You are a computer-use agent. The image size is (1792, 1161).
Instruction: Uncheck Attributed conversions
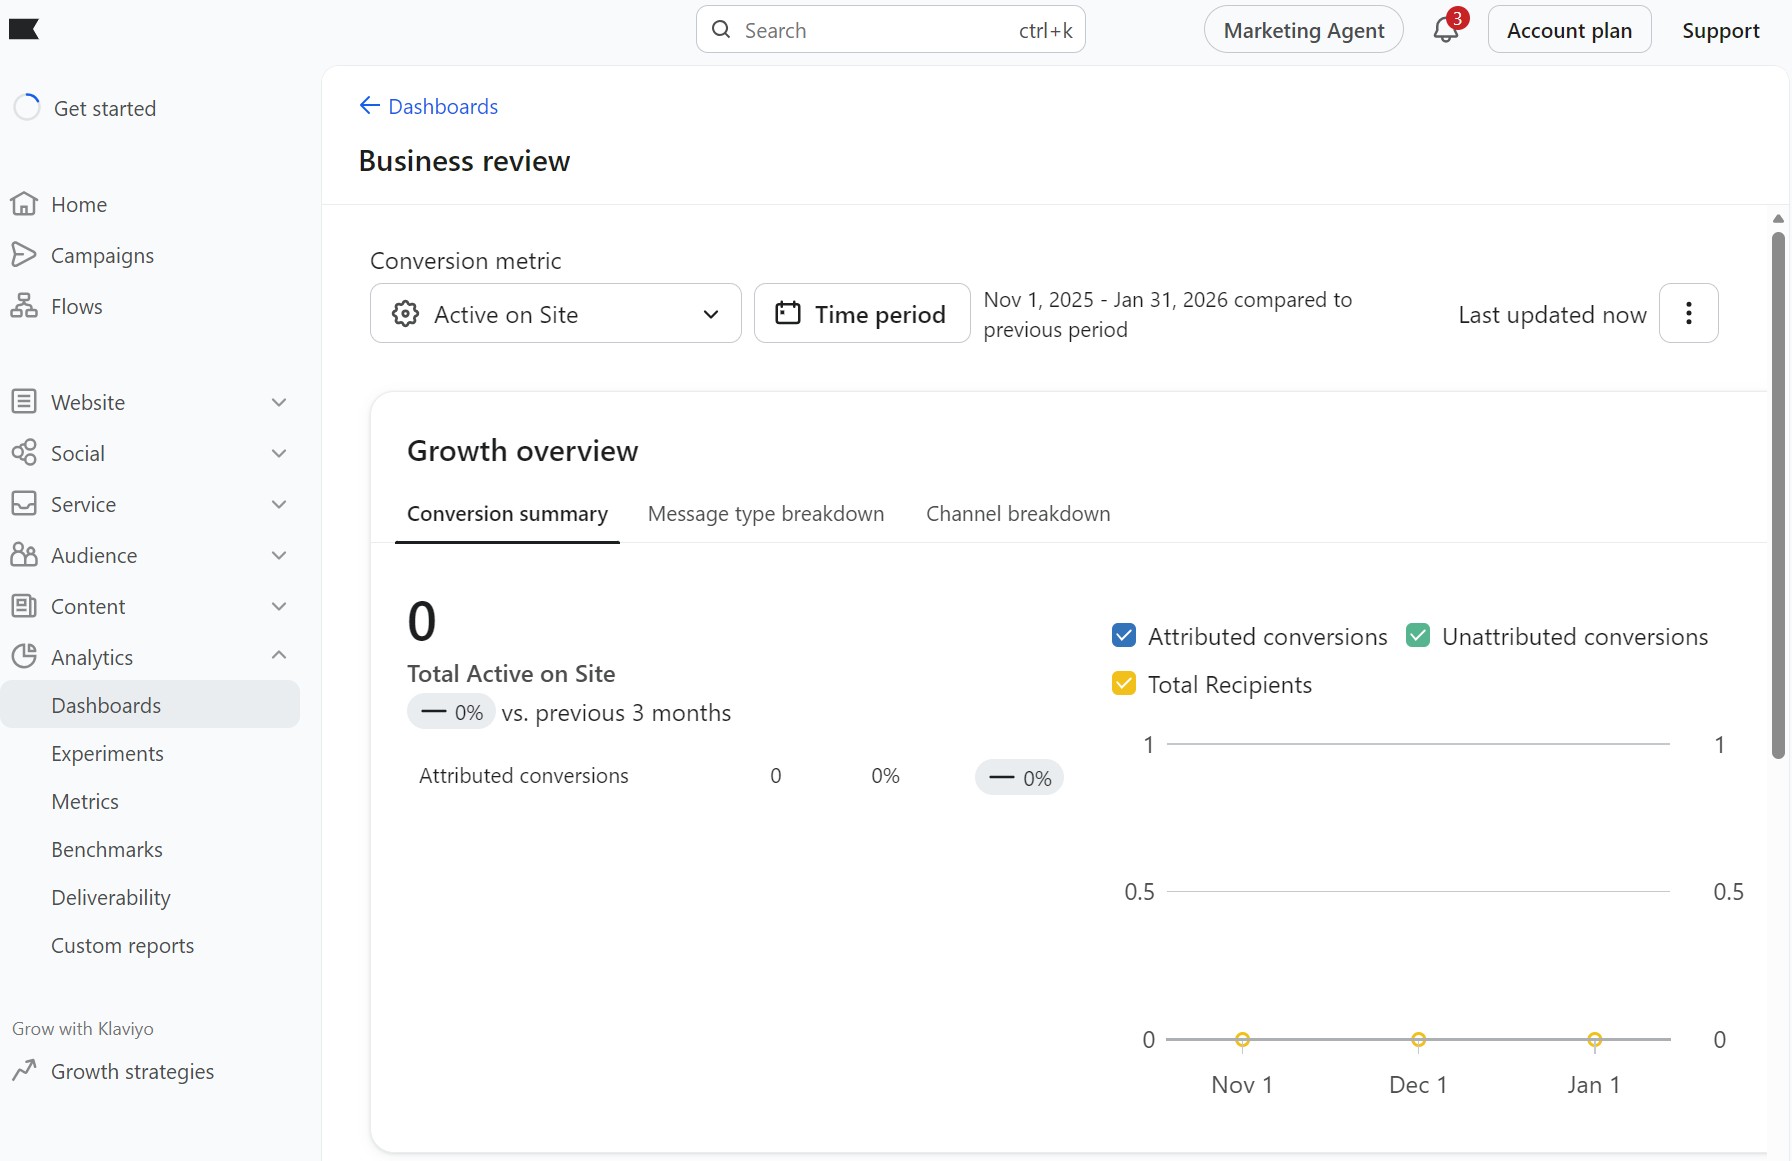(x=1124, y=635)
